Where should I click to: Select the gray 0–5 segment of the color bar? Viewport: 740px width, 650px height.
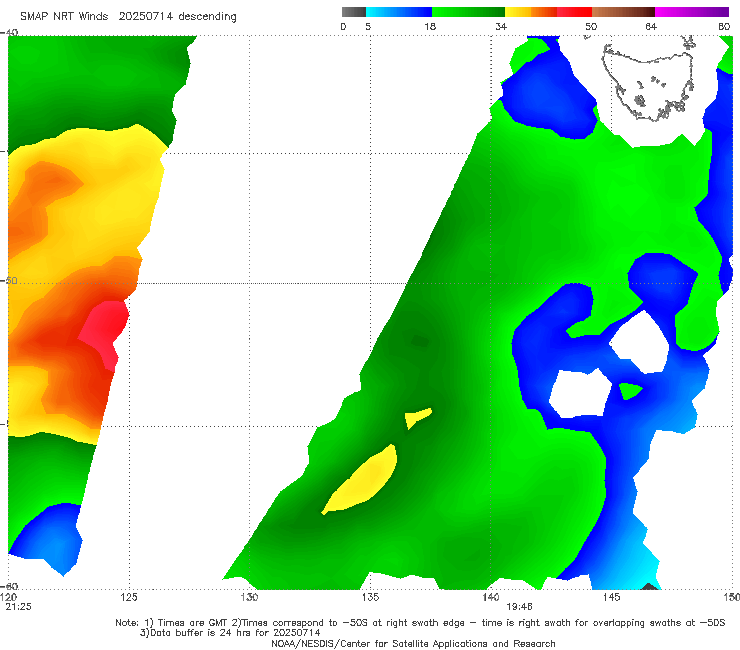354,12
